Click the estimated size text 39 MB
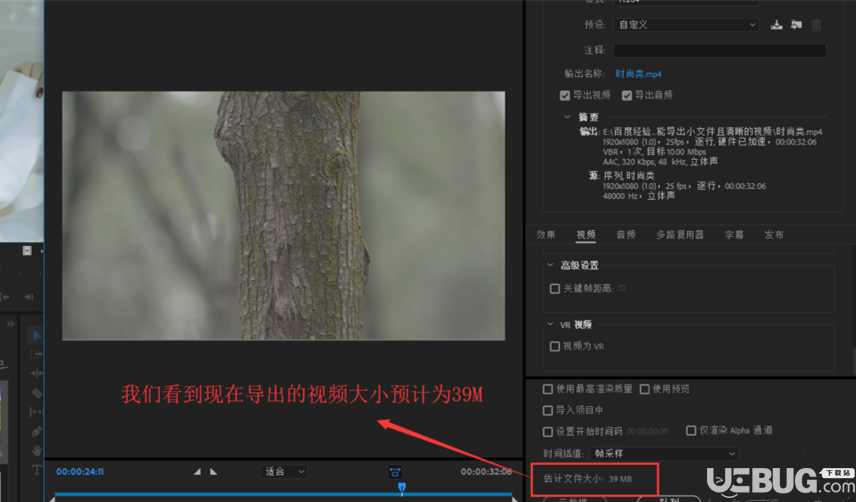The height and width of the screenshot is (502, 856). [620, 479]
